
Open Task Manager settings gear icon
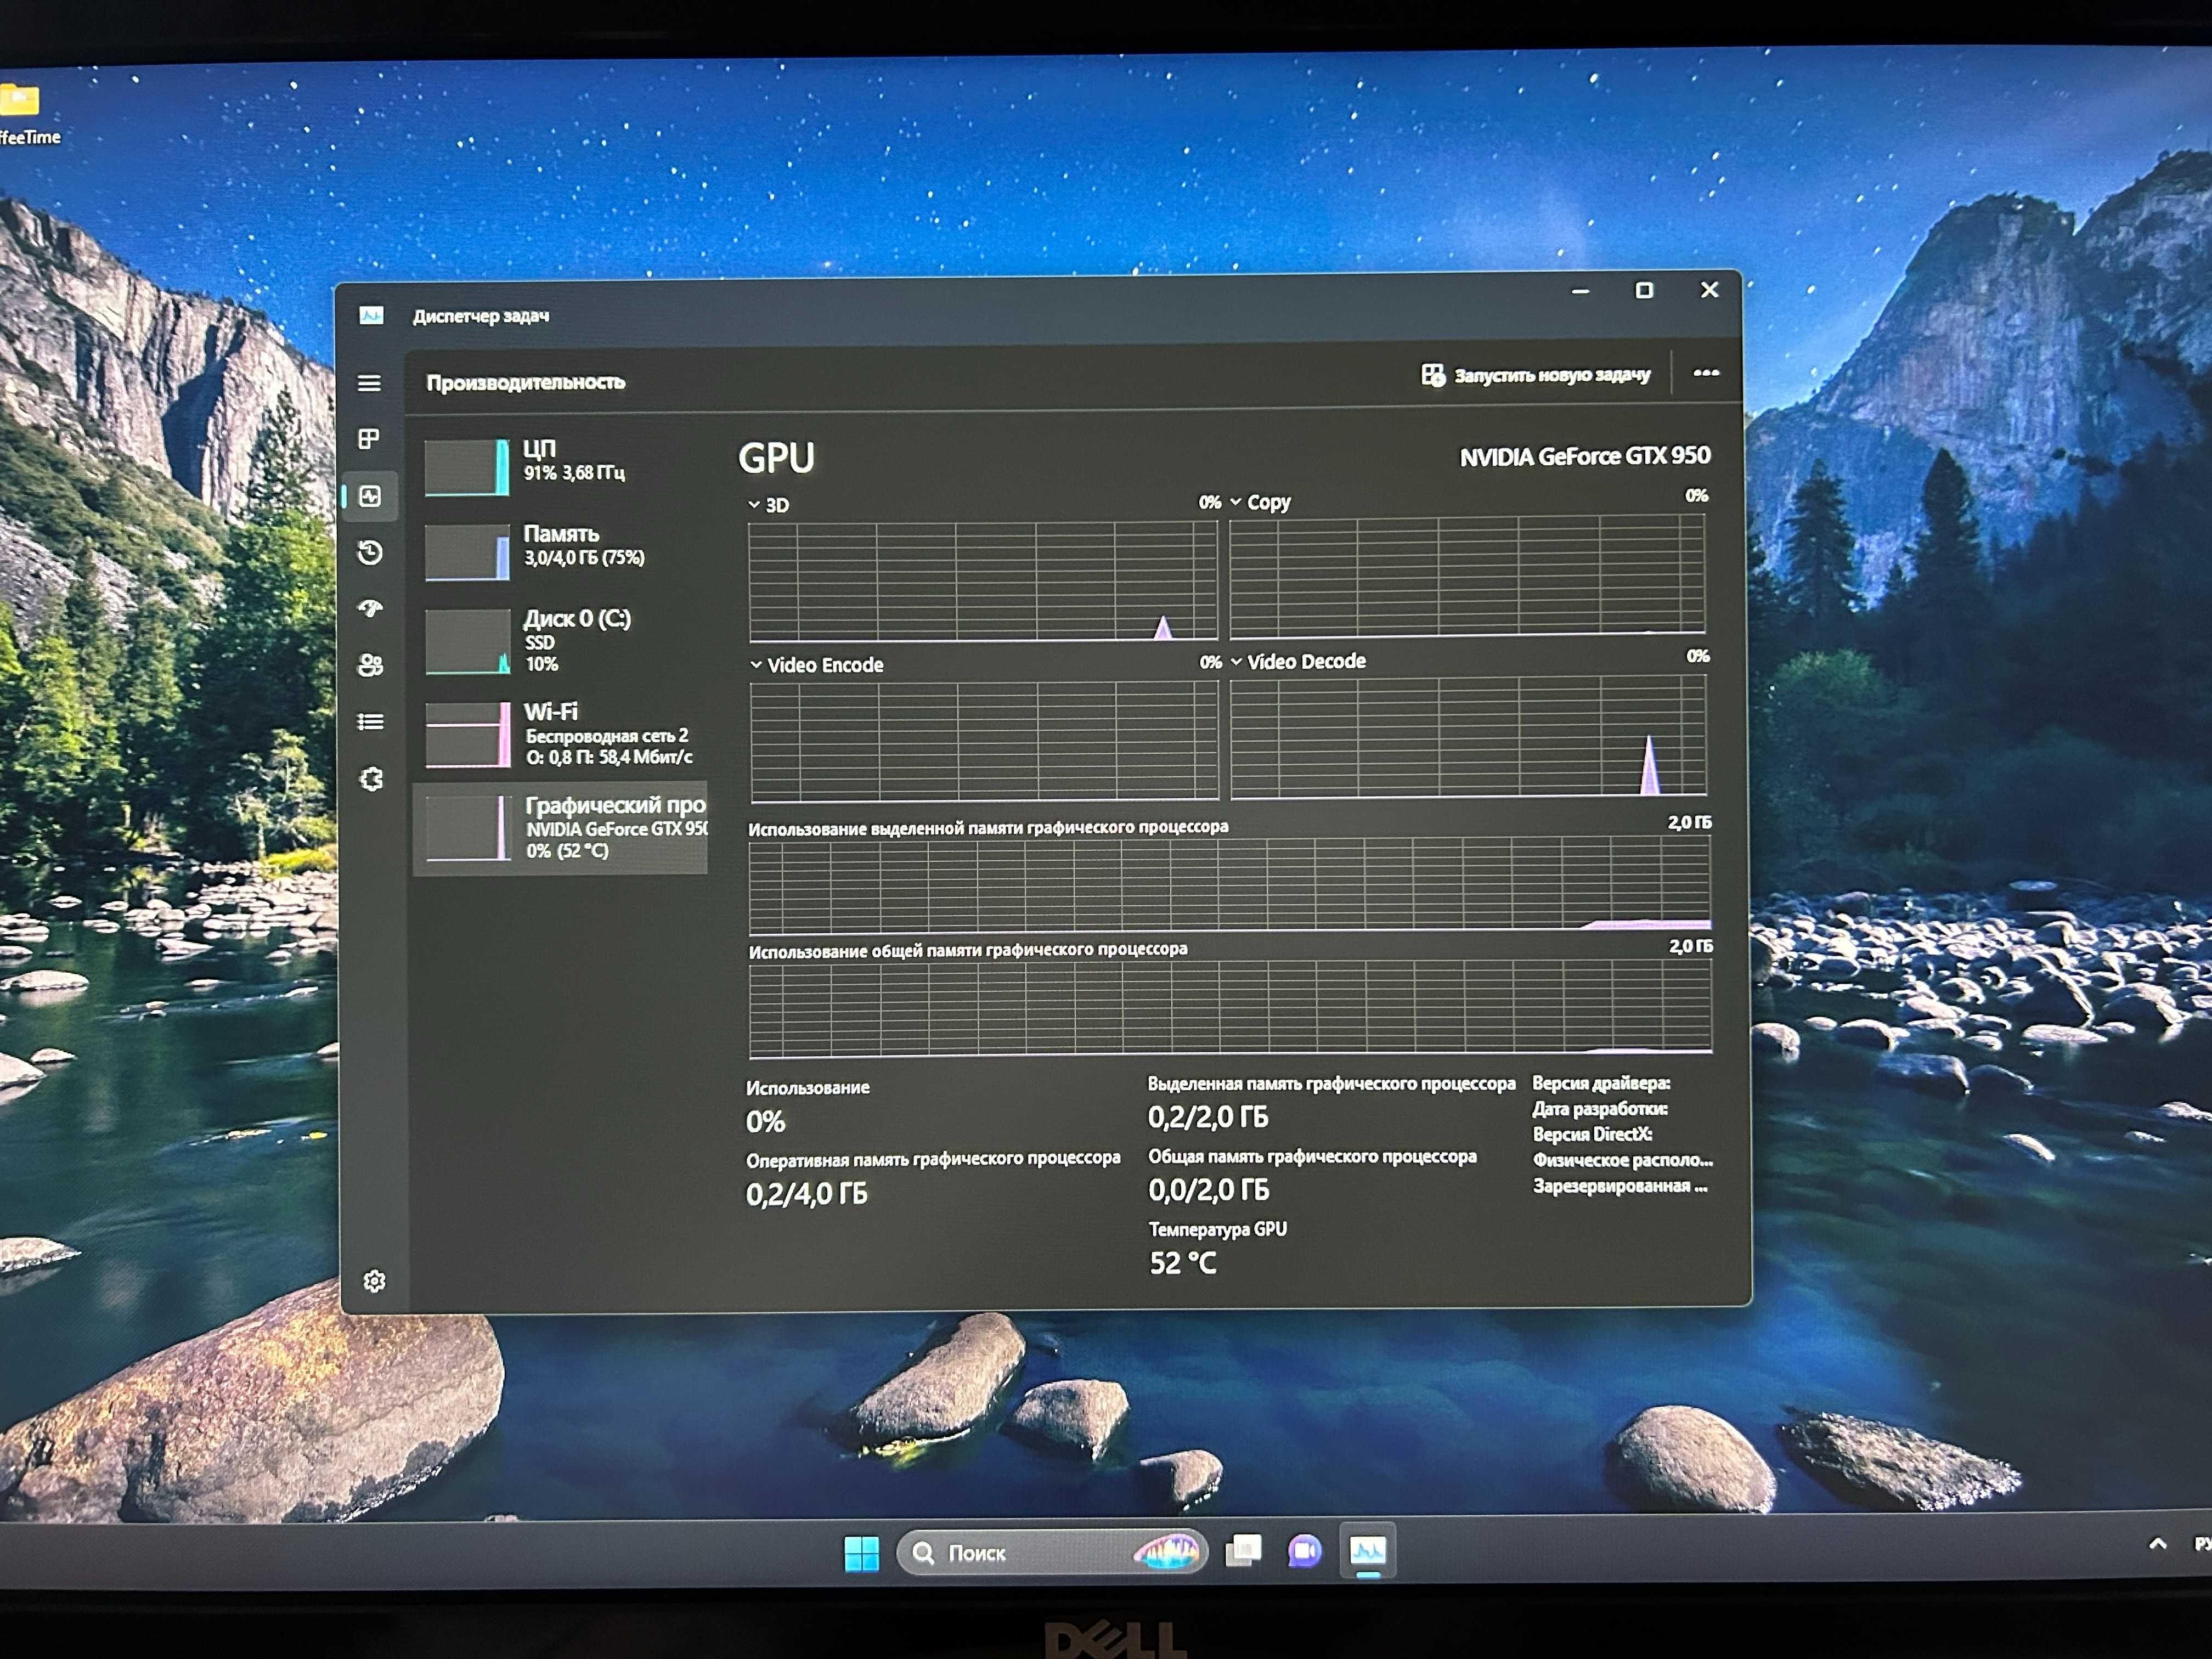point(375,1281)
